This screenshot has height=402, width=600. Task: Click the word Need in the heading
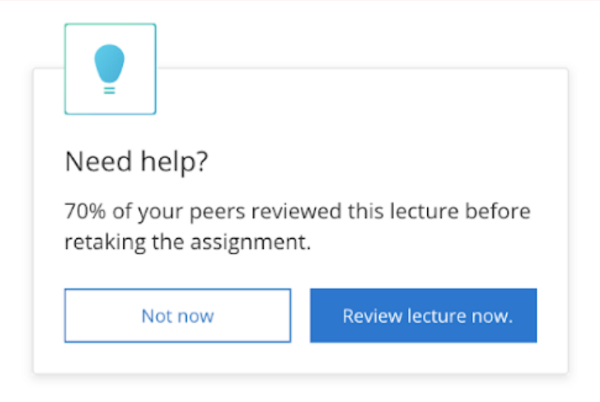tap(89, 162)
